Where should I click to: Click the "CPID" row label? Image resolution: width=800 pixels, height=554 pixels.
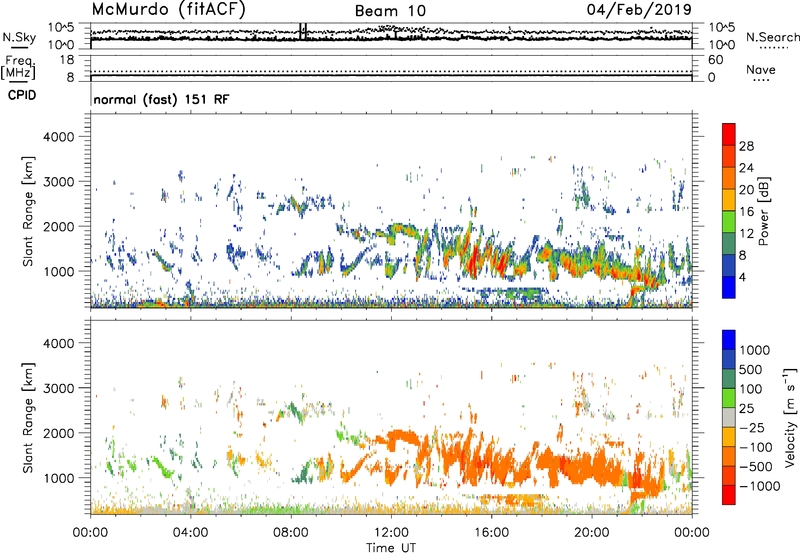pyautogui.click(x=22, y=95)
